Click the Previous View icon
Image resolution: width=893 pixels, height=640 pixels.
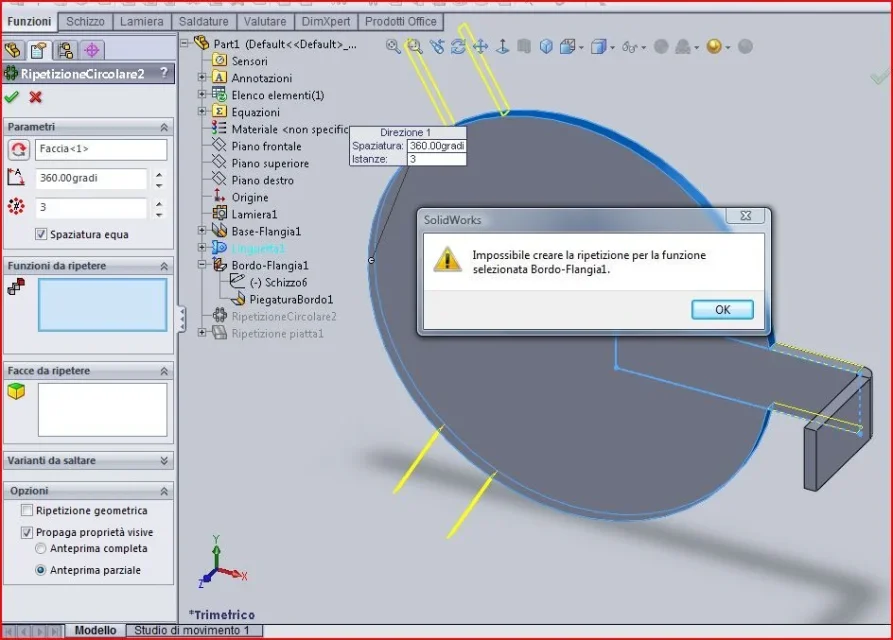pyautogui.click(x=437, y=47)
